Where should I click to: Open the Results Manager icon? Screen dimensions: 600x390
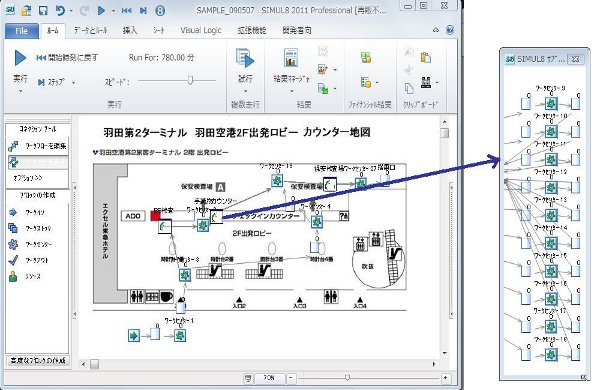click(291, 58)
